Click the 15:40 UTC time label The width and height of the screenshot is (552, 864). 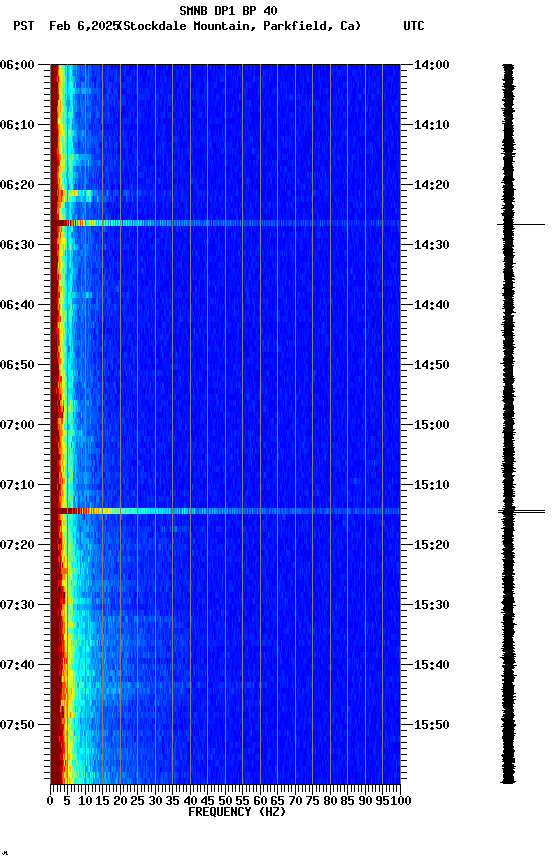click(432, 665)
